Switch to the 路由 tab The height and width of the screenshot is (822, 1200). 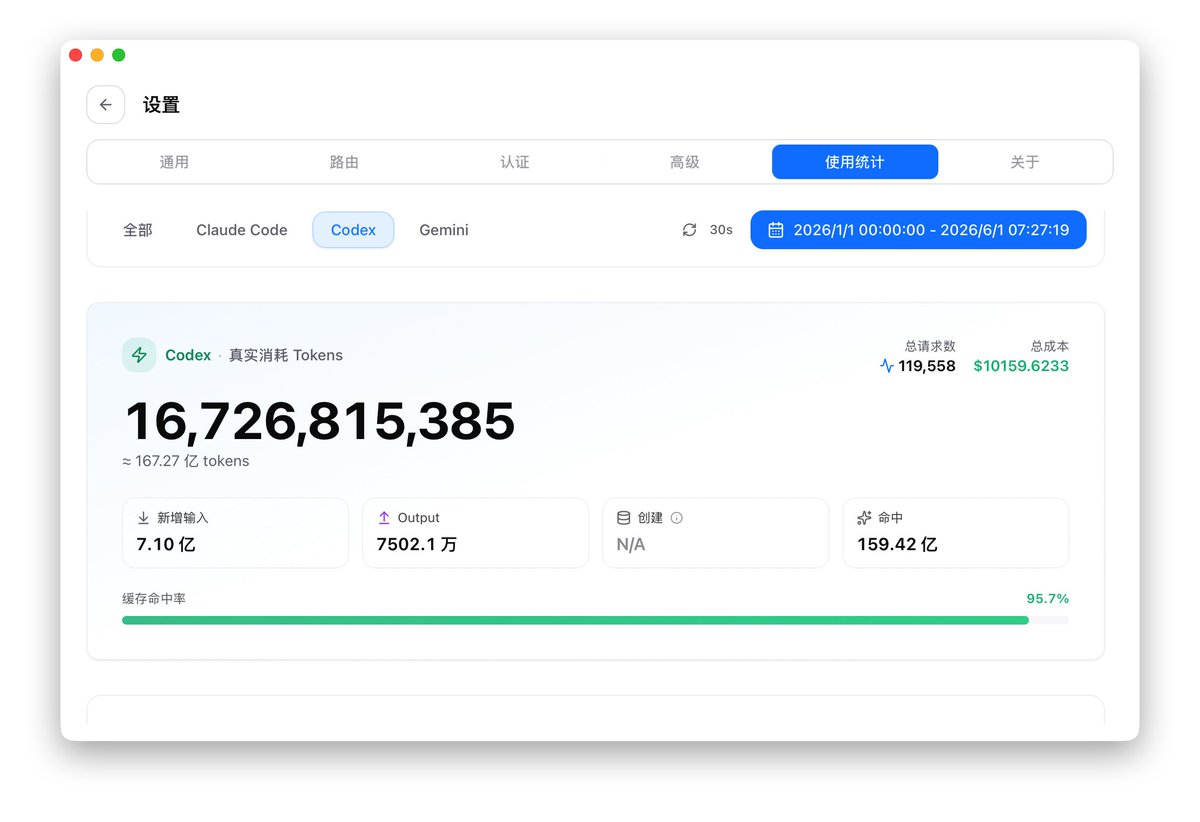(x=344, y=162)
